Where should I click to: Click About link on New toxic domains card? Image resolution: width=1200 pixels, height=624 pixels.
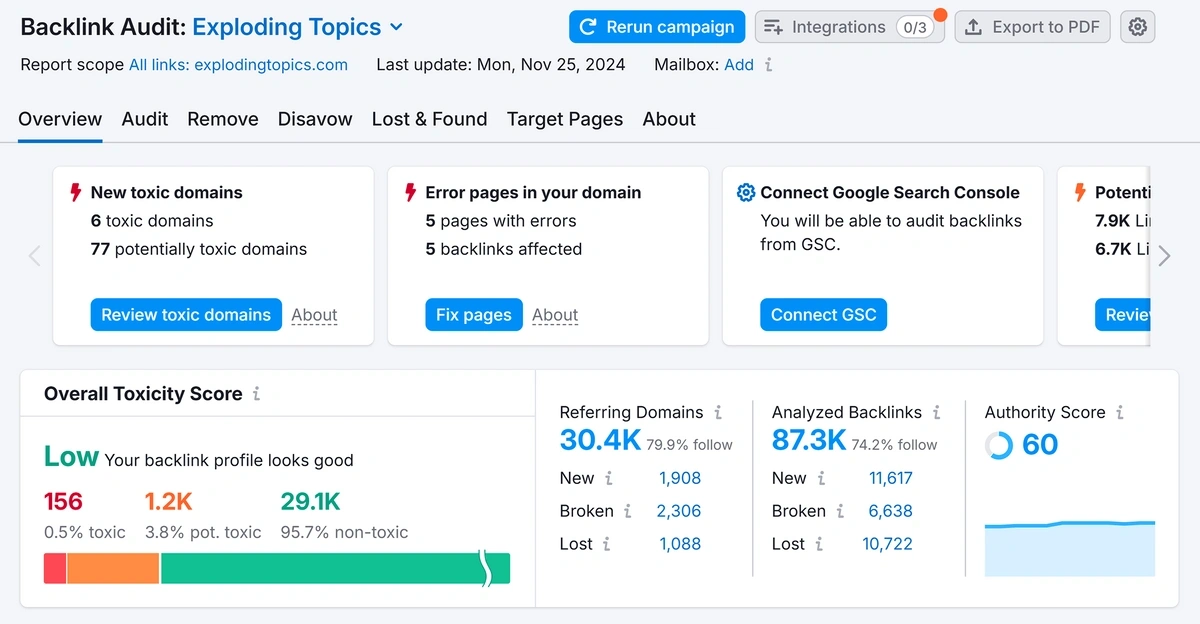click(x=314, y=315)
